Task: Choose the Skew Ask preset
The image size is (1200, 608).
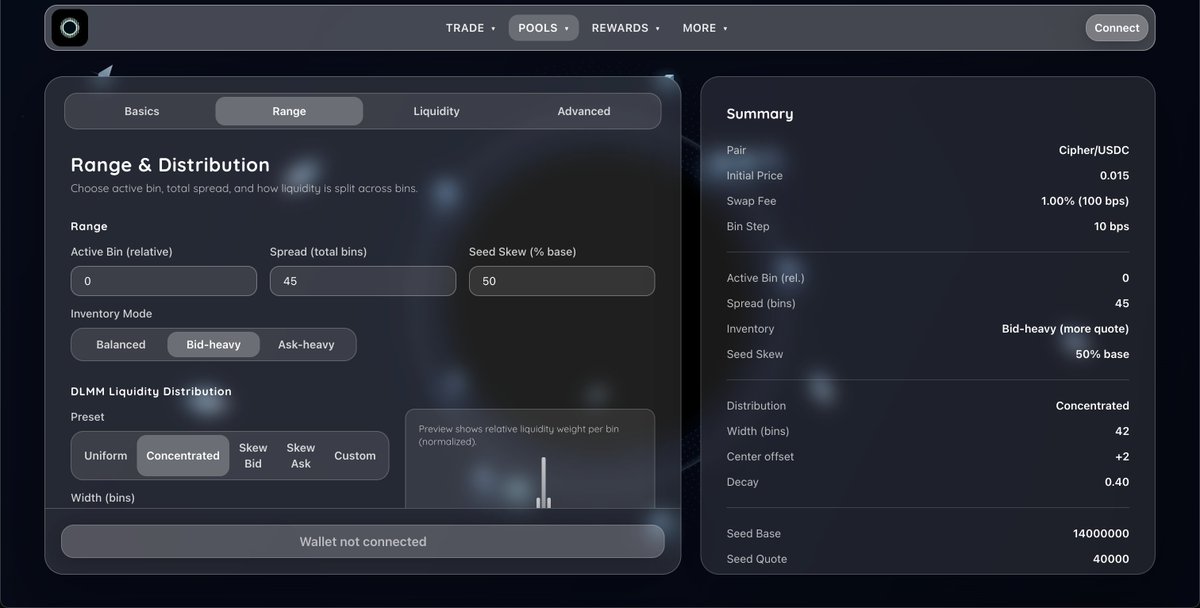Action: (301, 455)
